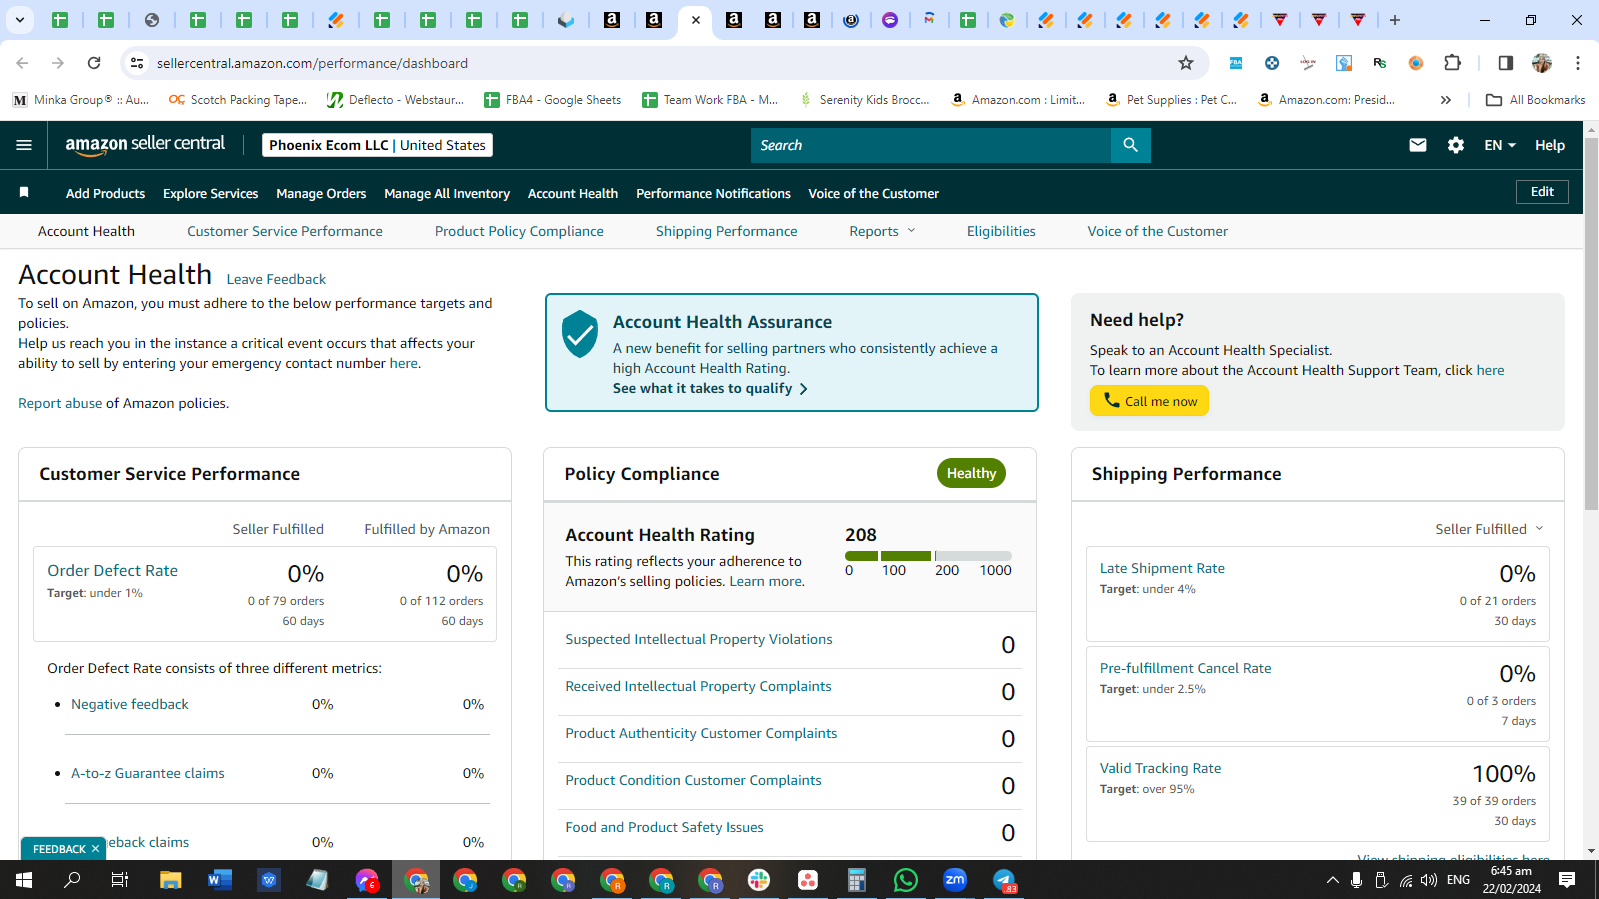Viewport: 1599px width, 899px height.
Task: Open Suspected Intellectual Property Violations link
Action: click(699, 639)
